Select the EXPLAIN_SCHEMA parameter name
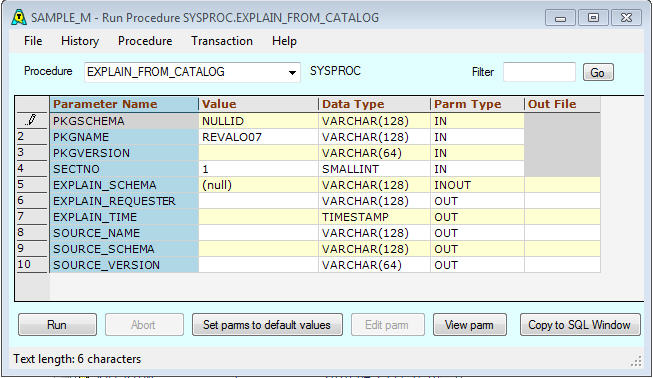The width and height of the screenshot is (653, 378). (x=124, y=185)
